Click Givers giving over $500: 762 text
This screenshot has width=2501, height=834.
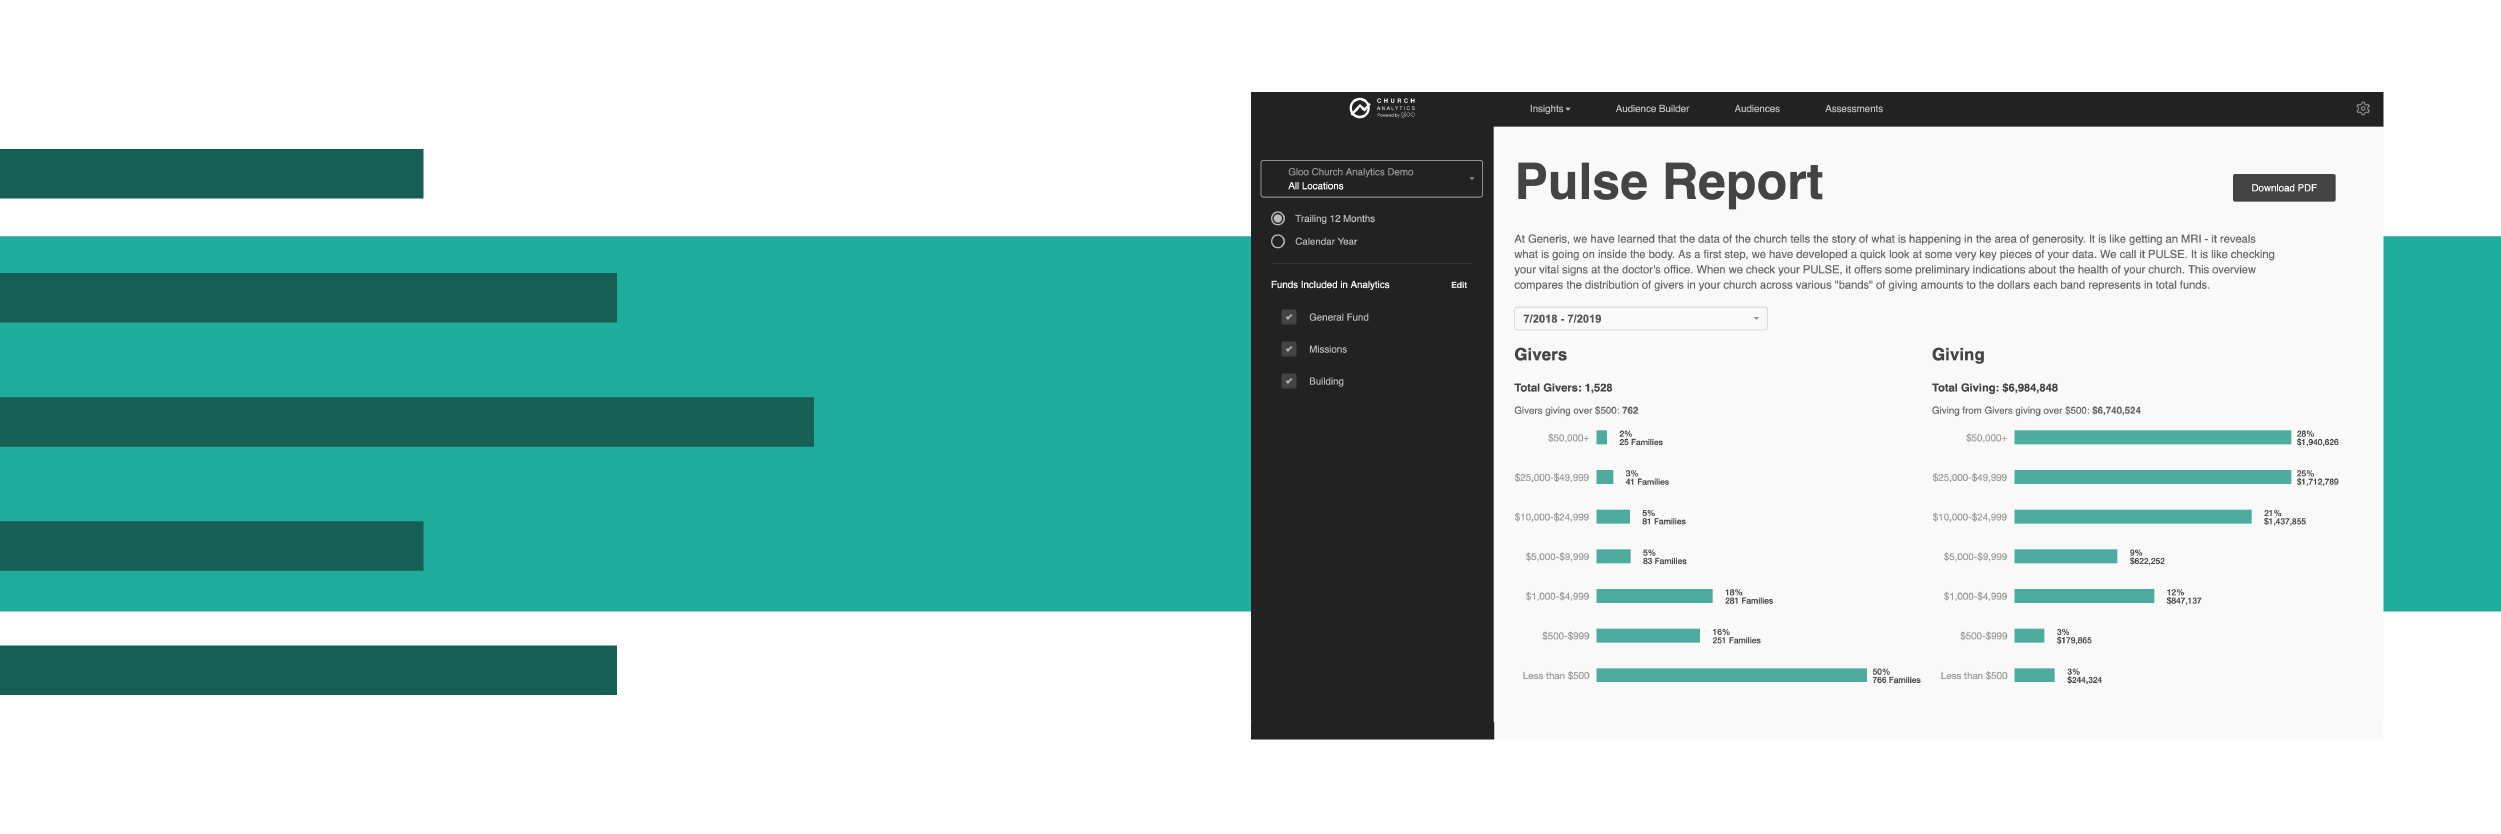pyautogui.click(x=1576, y=411)
